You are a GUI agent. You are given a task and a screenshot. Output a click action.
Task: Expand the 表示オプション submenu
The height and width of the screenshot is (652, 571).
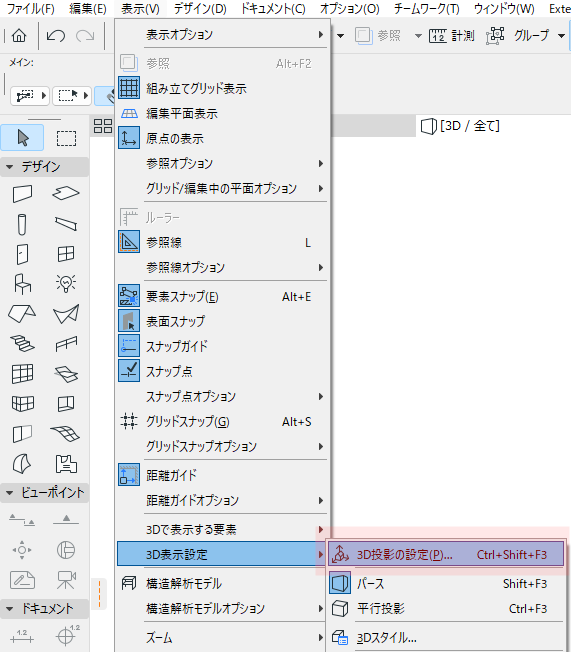[x=223, y=34]
